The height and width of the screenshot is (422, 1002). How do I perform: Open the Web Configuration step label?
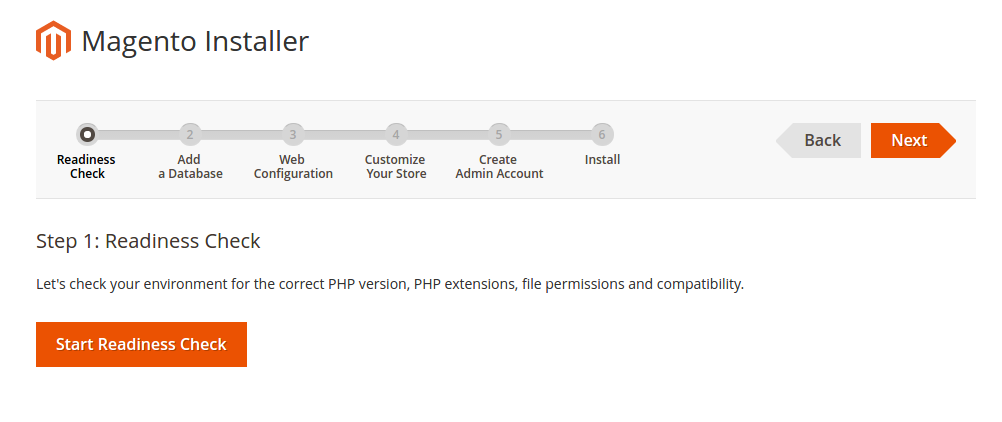(293, 167)
